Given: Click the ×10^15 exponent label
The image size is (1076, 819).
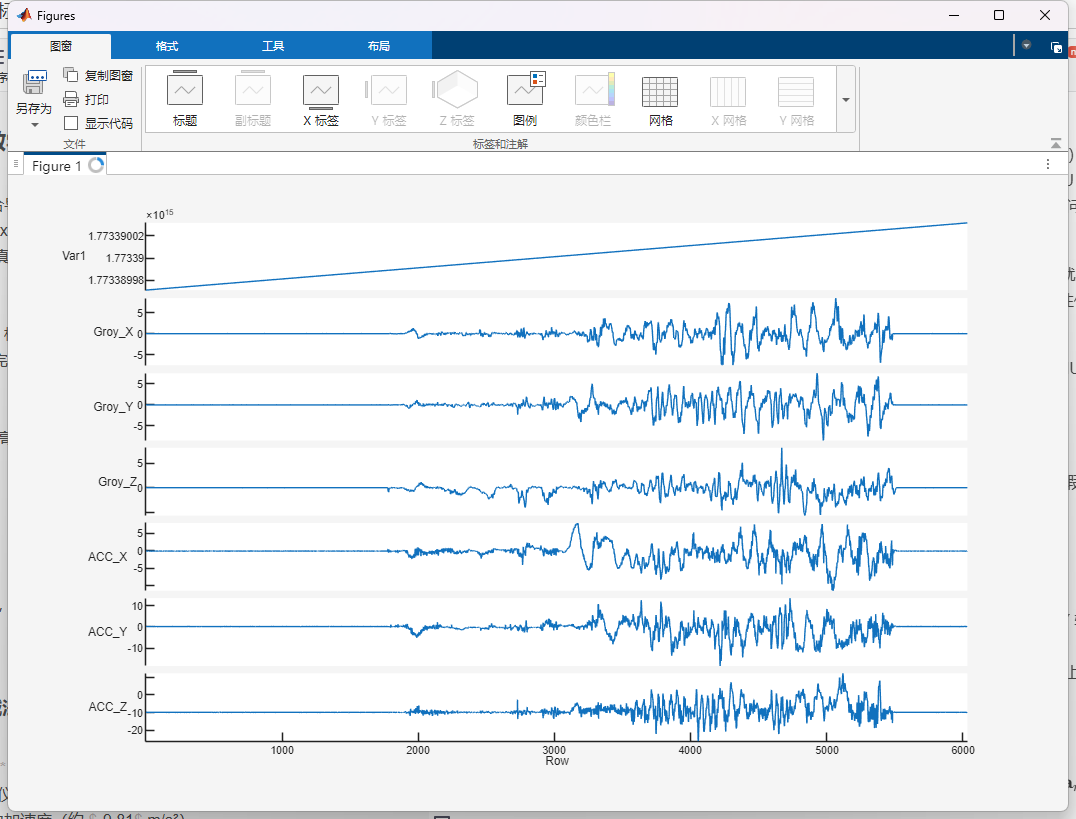Looking at the screenshot, I should click(160, 214).
